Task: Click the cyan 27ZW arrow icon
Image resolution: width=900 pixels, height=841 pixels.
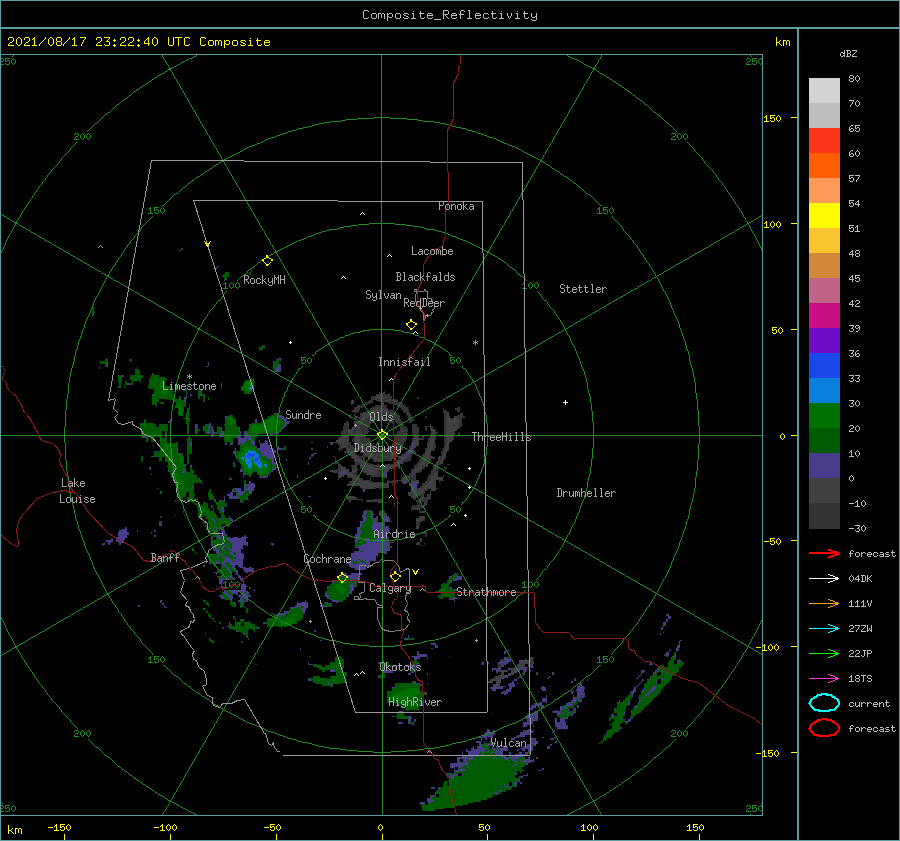Action: coord(824,629)
